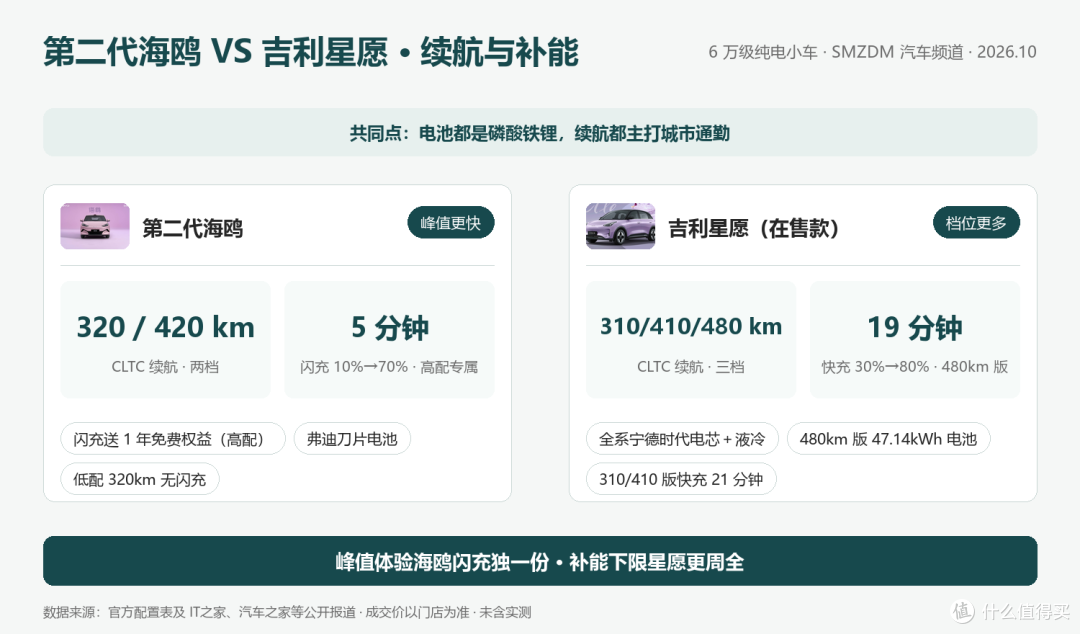Select the 5 分钟 flash charge value
The height and width of the screenshot is (634, 1080).
(x=390, y=327)
